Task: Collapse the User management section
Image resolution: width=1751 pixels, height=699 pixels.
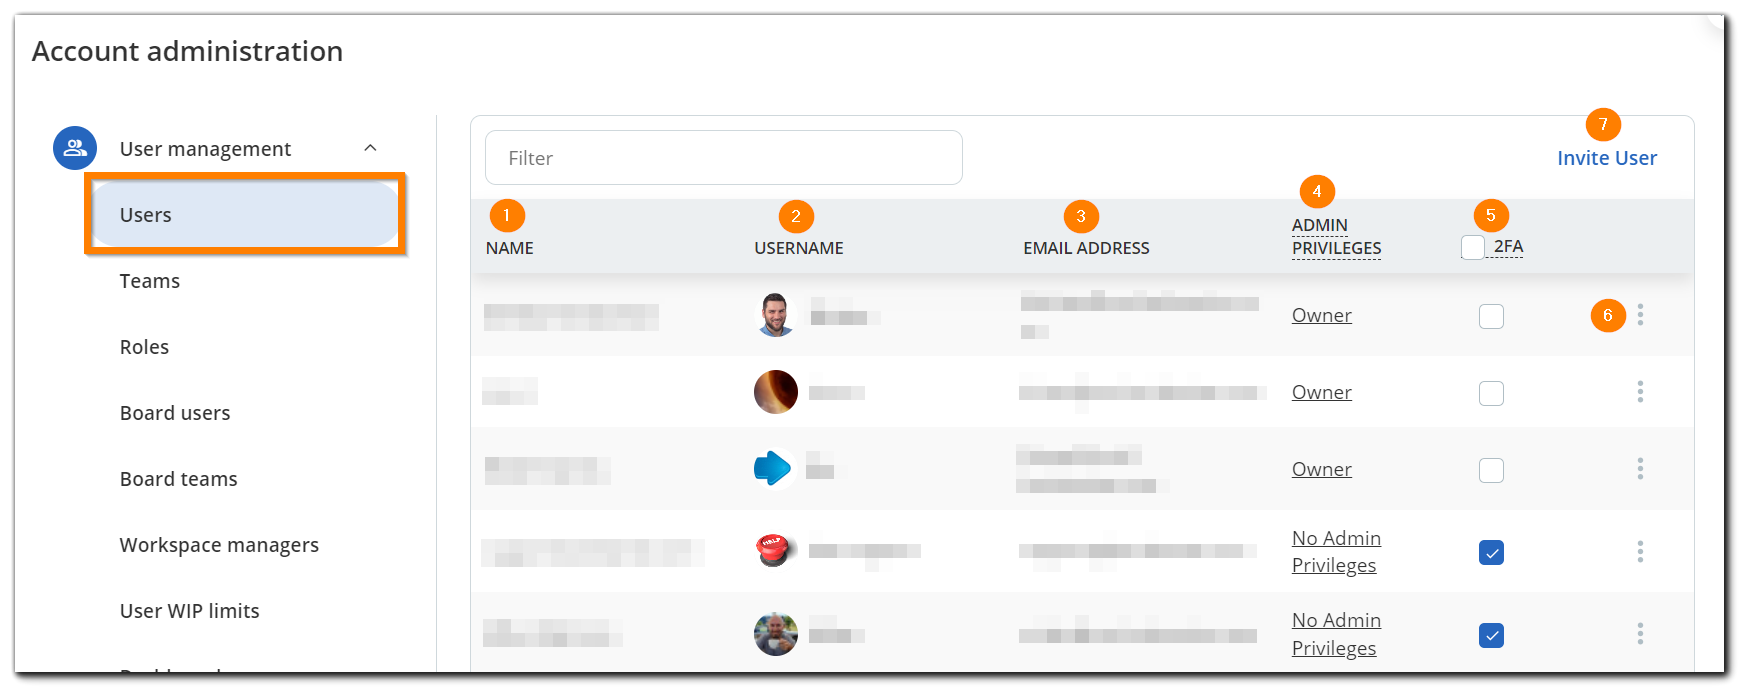Action: [x=370, y=147]
